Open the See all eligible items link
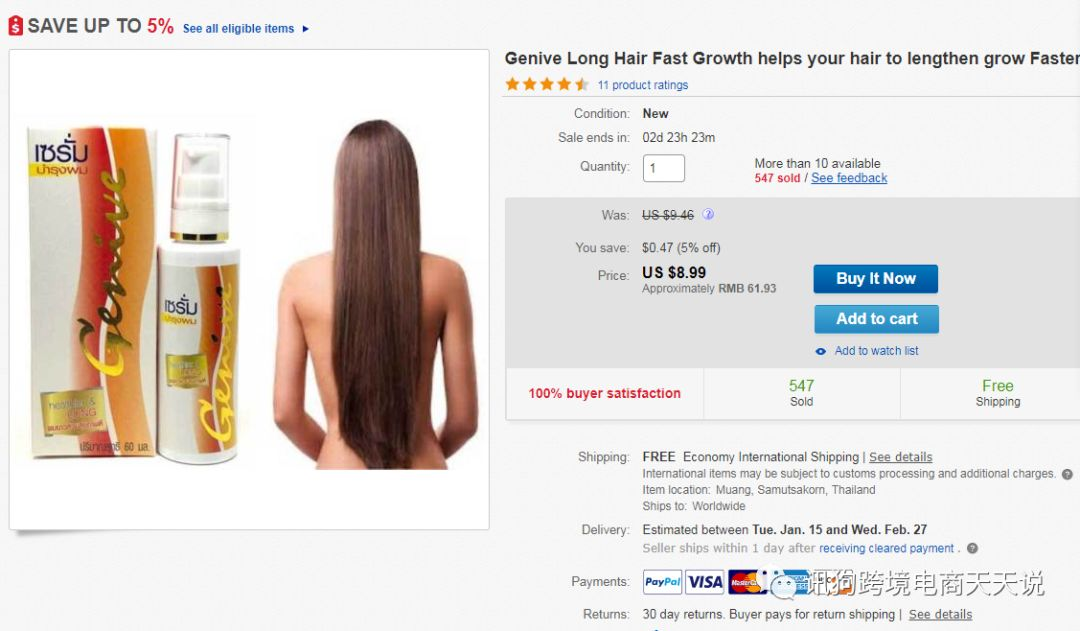The image size is (1080, 631). pyautogui.click(x=238, y=29)
